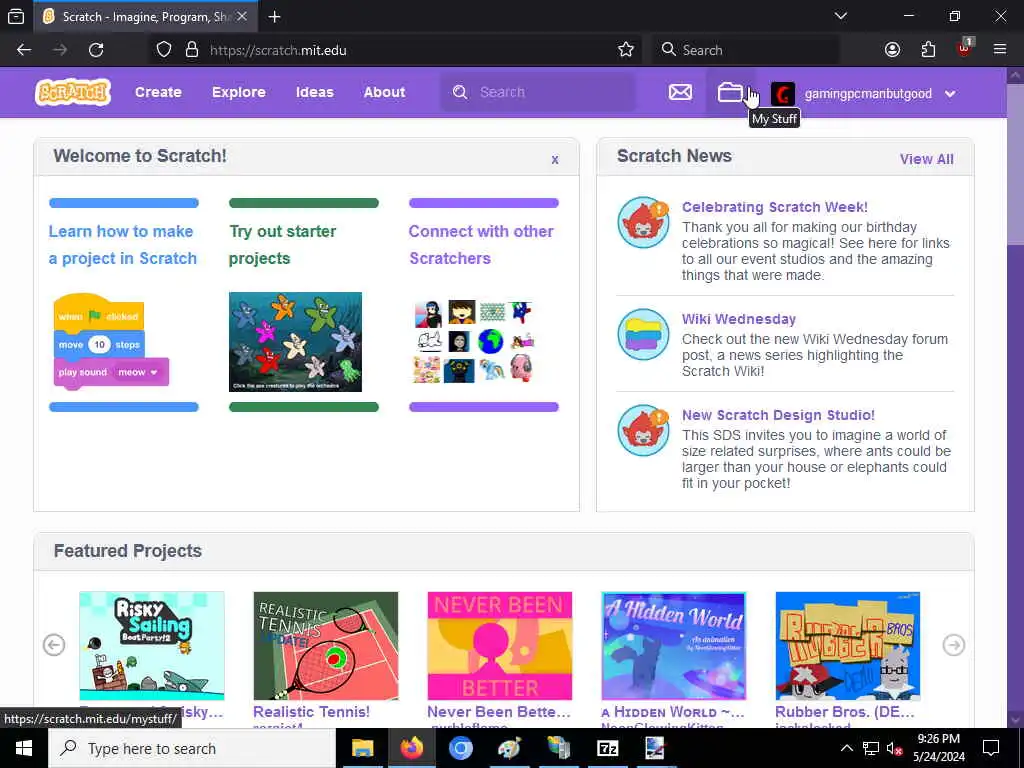The height and width of the screenshot is (768, 1024).
Task: Open the Realistic Tennis! title link
Action: click(311, 712)
